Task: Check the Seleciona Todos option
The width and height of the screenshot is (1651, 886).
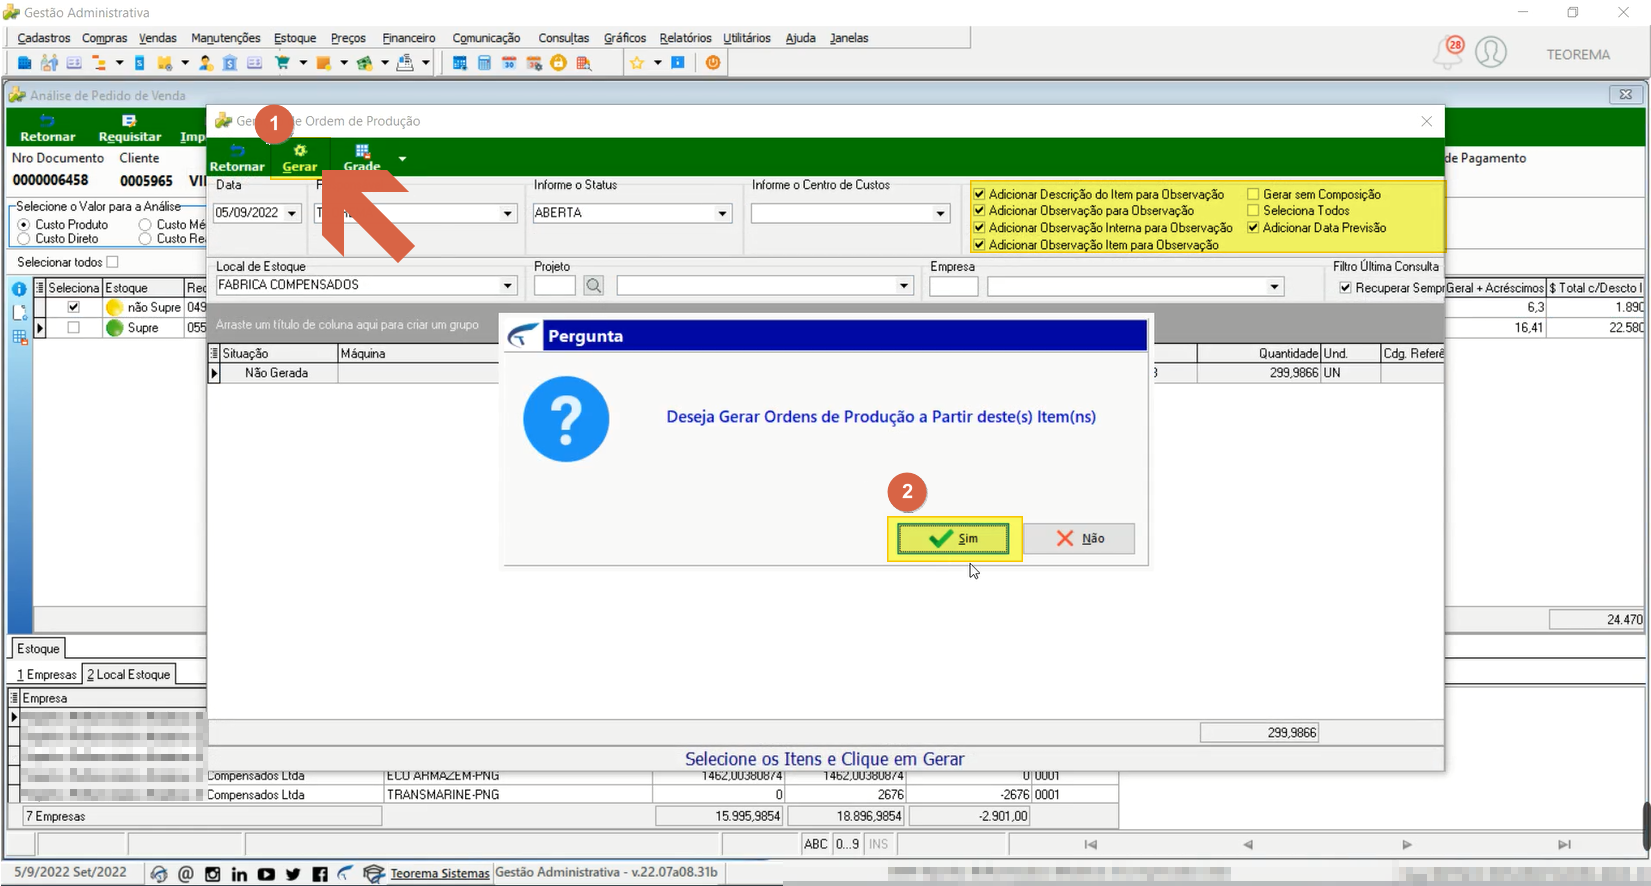Action: click(1253, 211)
